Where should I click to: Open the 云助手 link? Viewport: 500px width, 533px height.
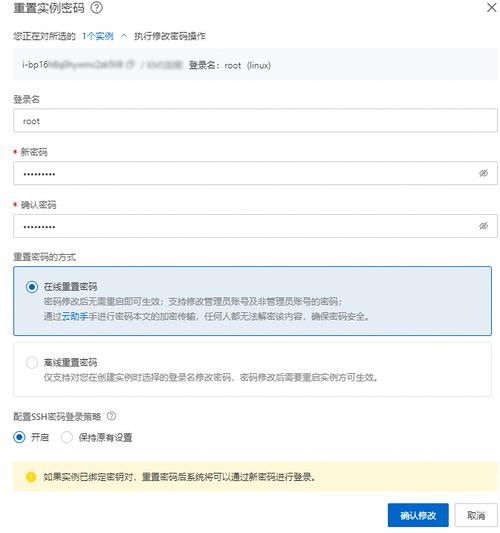pyautogui.click(x=75, y=316)
